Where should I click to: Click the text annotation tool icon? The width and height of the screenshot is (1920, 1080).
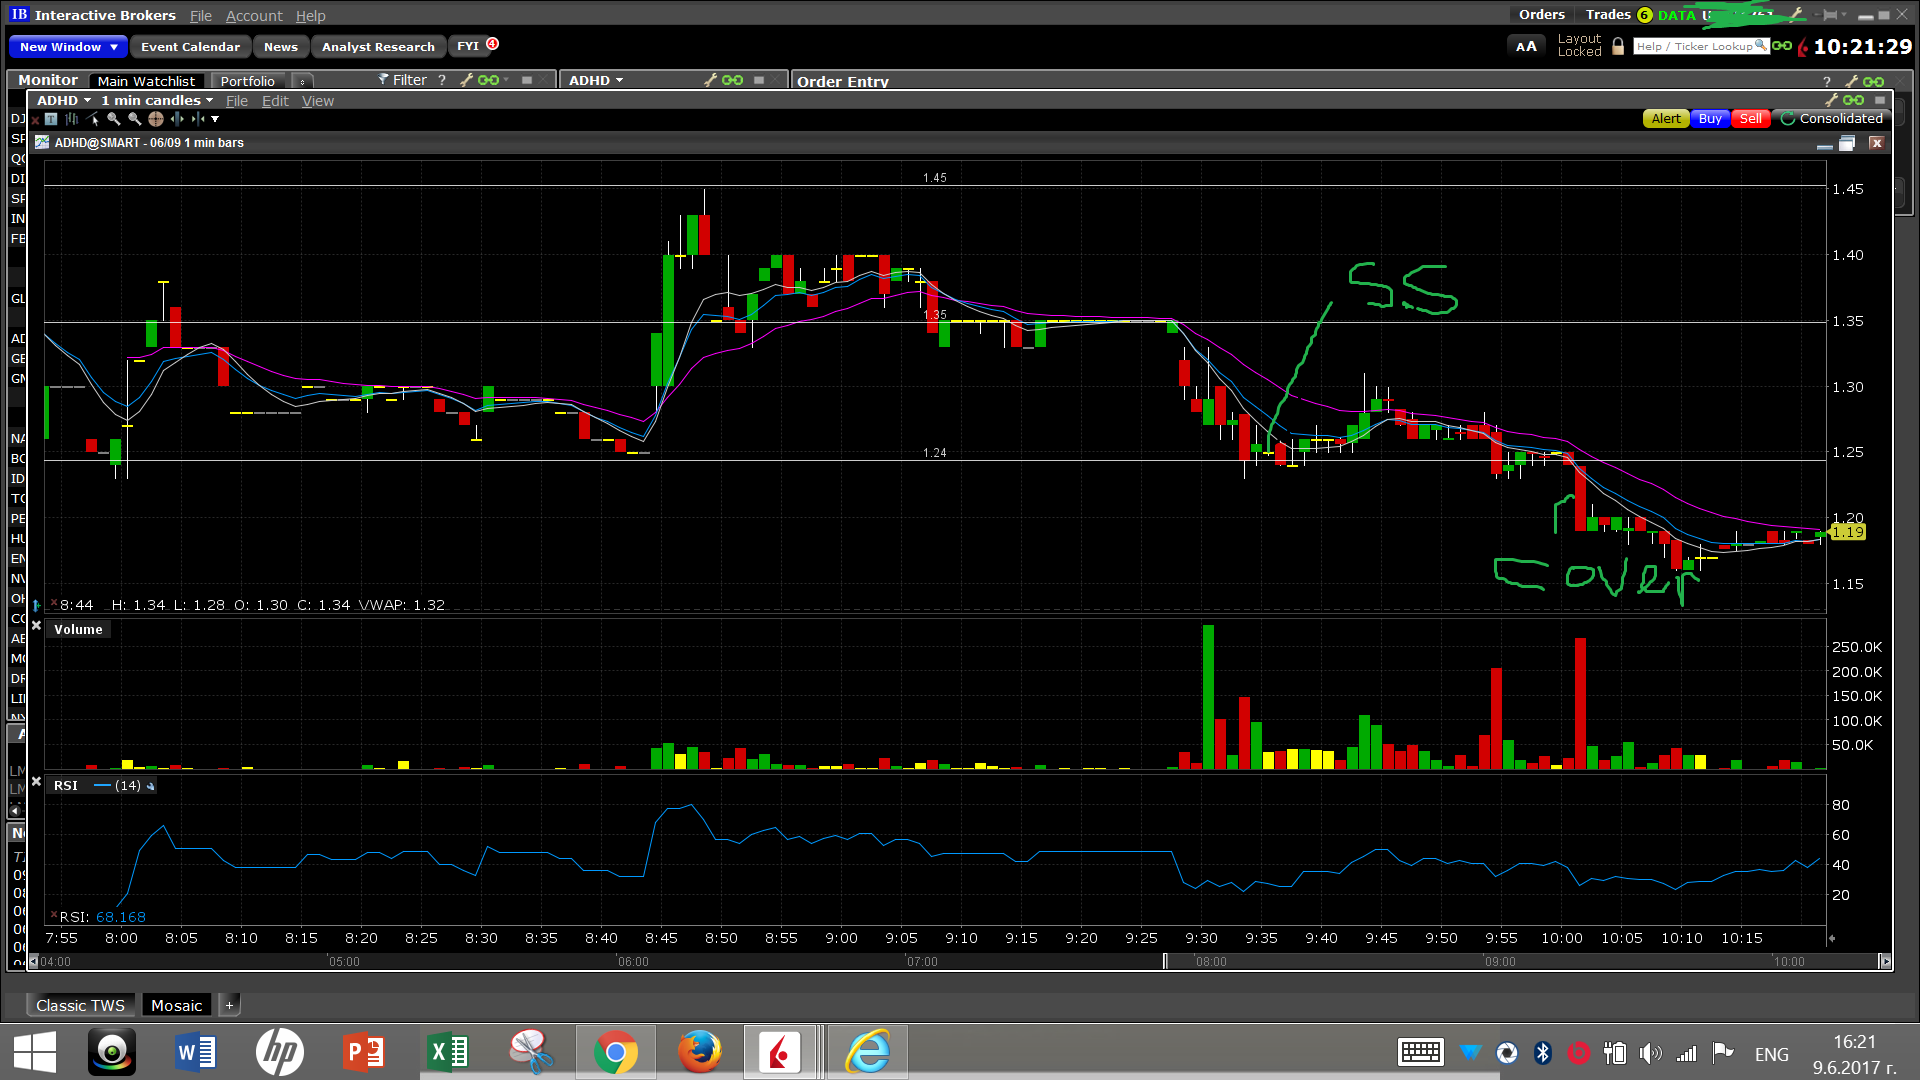click(51, 119)
